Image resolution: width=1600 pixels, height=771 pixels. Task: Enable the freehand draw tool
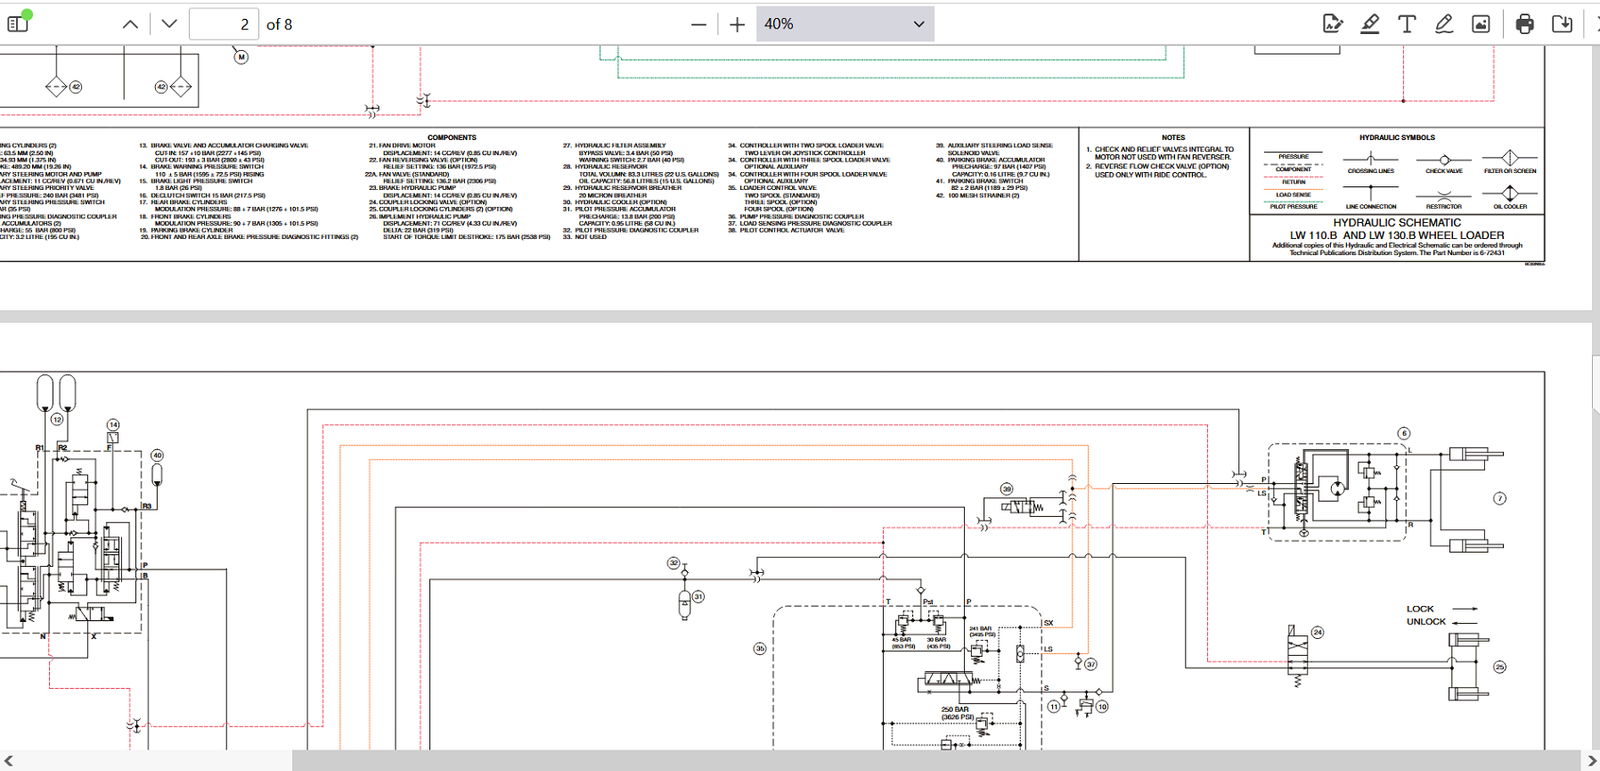coord(1444,24)
